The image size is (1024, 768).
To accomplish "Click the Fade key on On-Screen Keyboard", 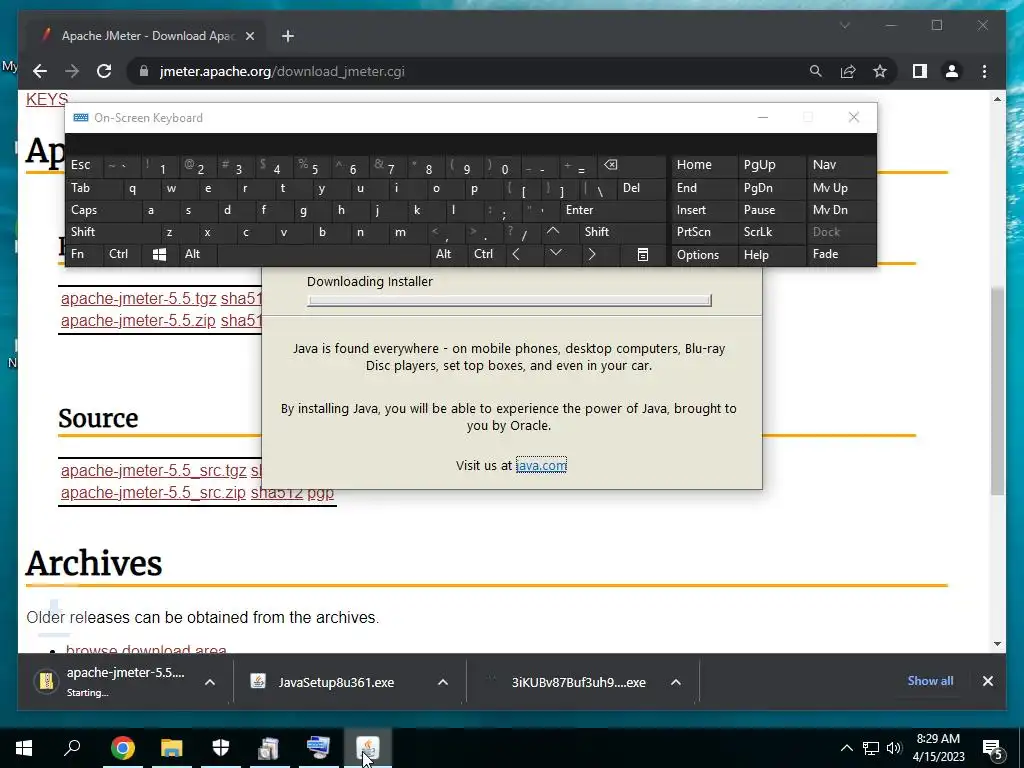I will coord(841,255).
